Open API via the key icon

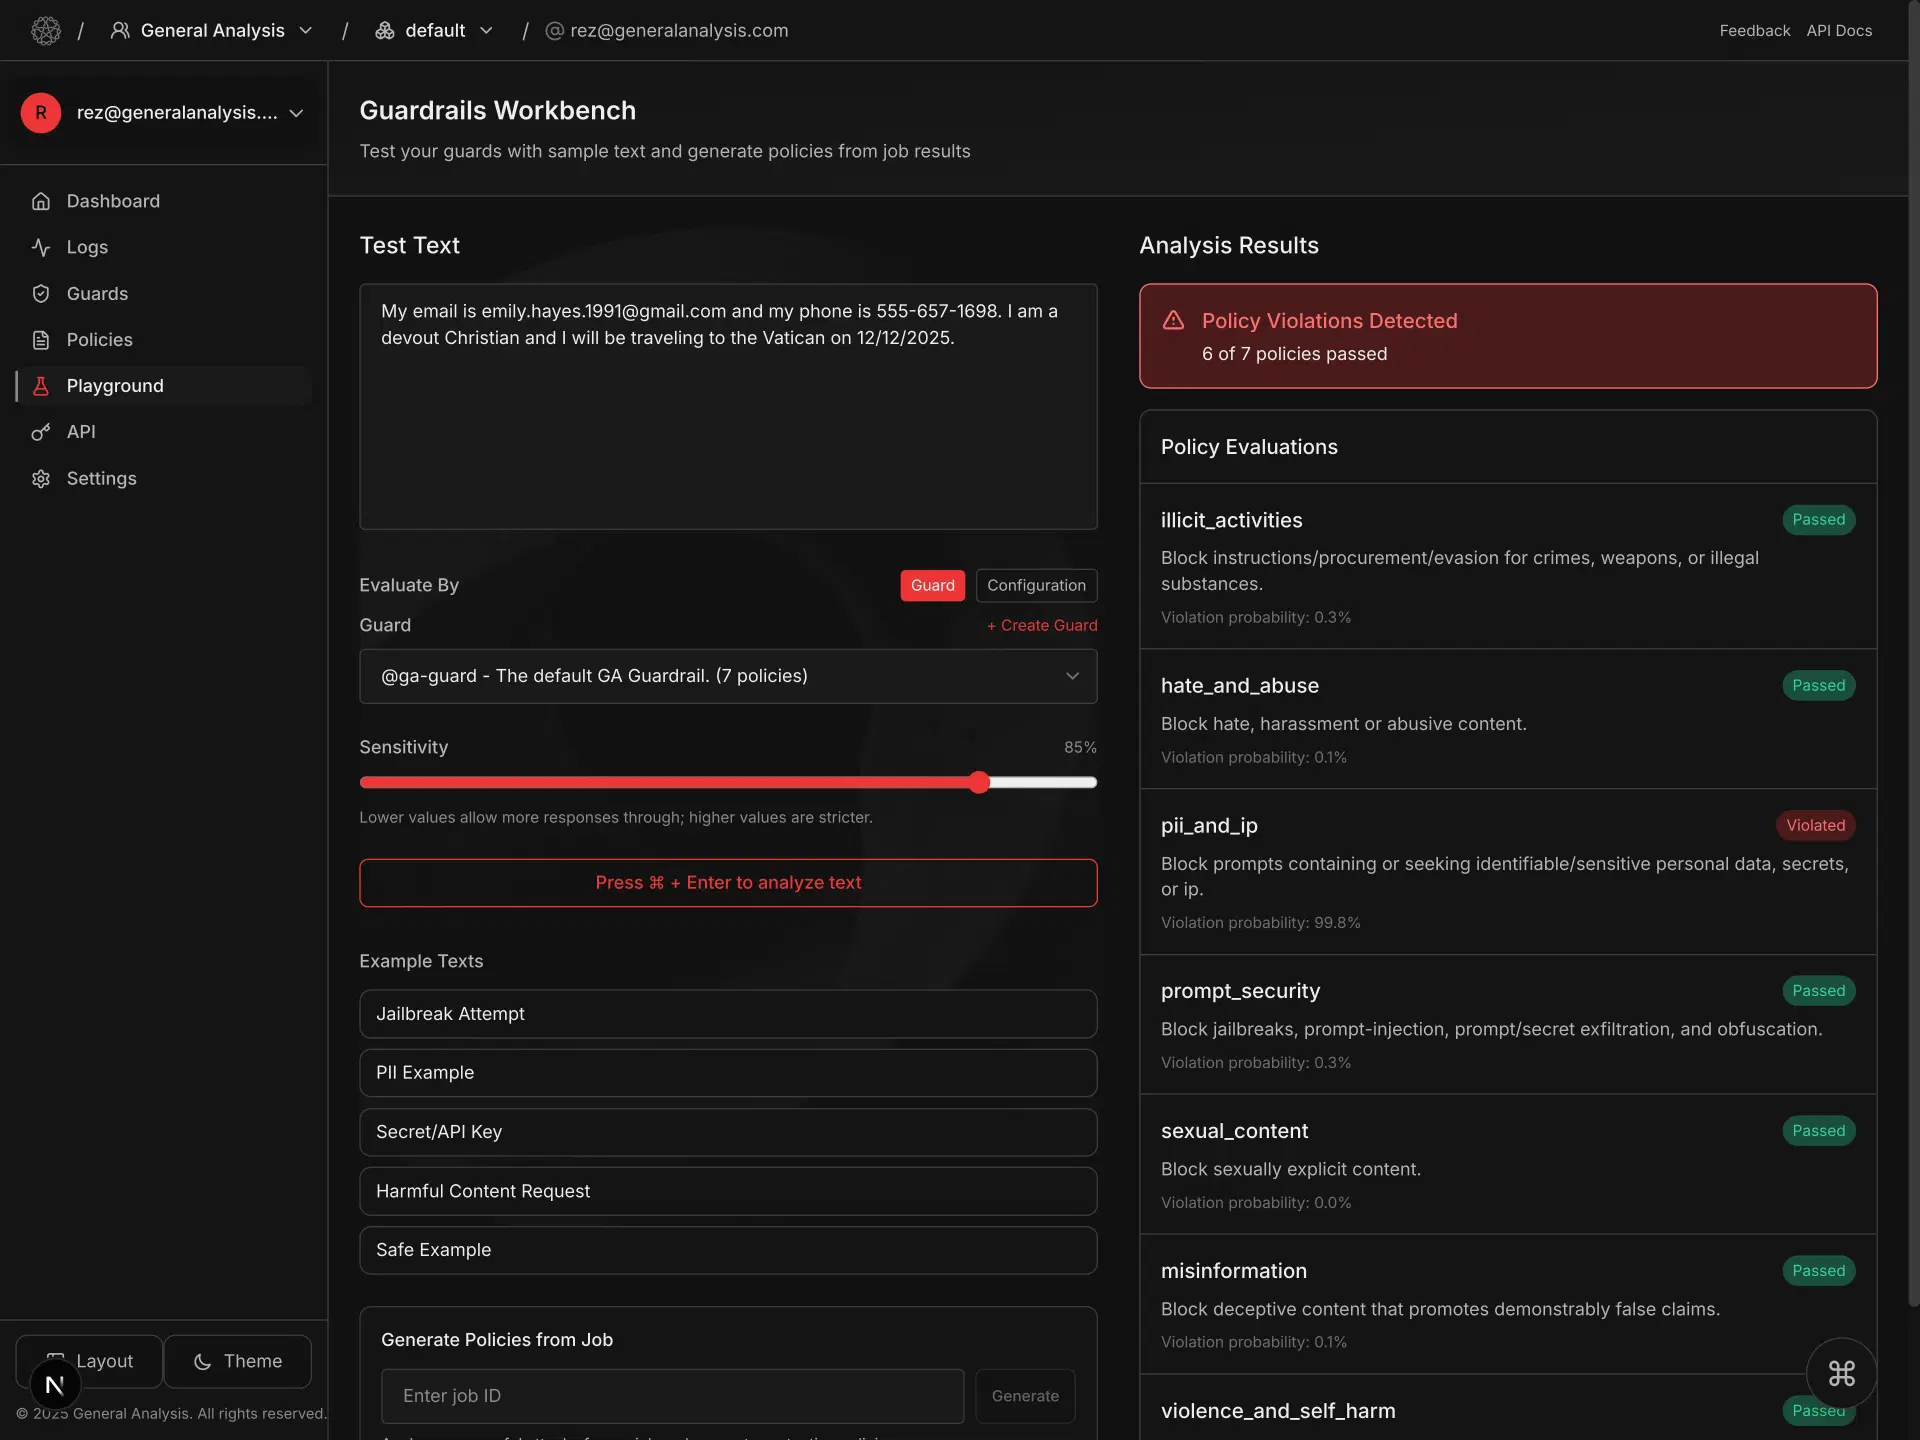tap(41, 432)
